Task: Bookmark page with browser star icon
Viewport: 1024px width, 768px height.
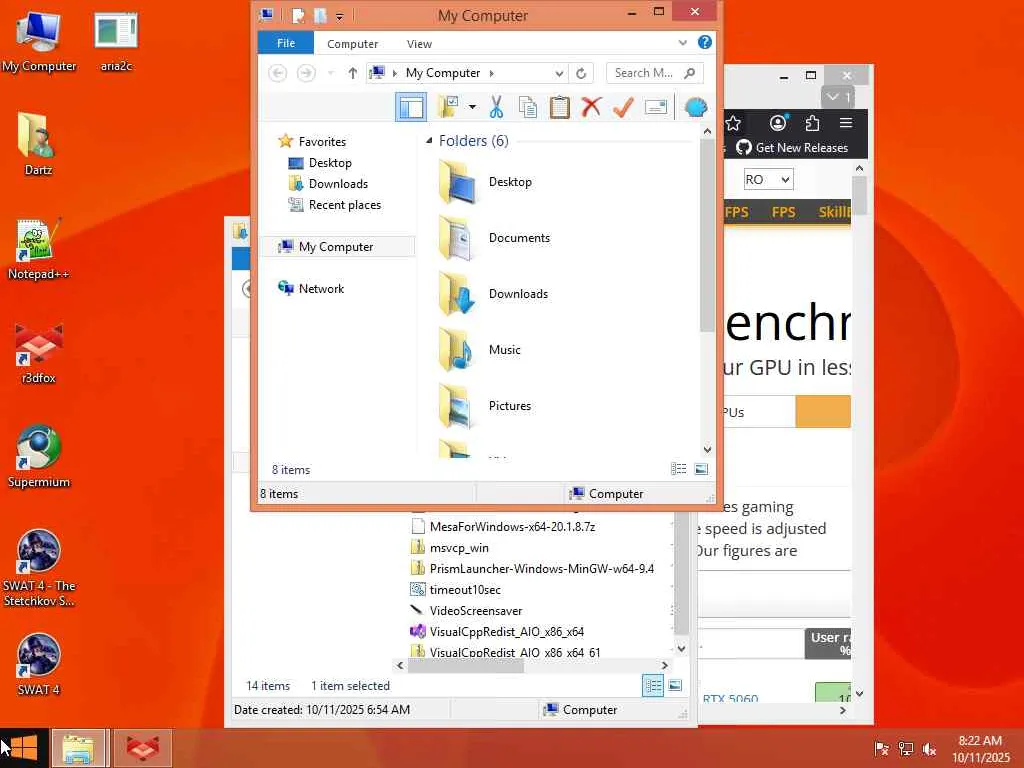Action: (x=733, y=123)
